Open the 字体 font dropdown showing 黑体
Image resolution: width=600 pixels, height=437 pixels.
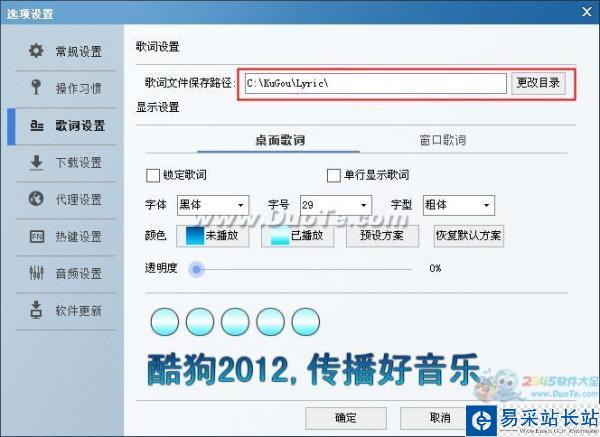click(213, 205)
